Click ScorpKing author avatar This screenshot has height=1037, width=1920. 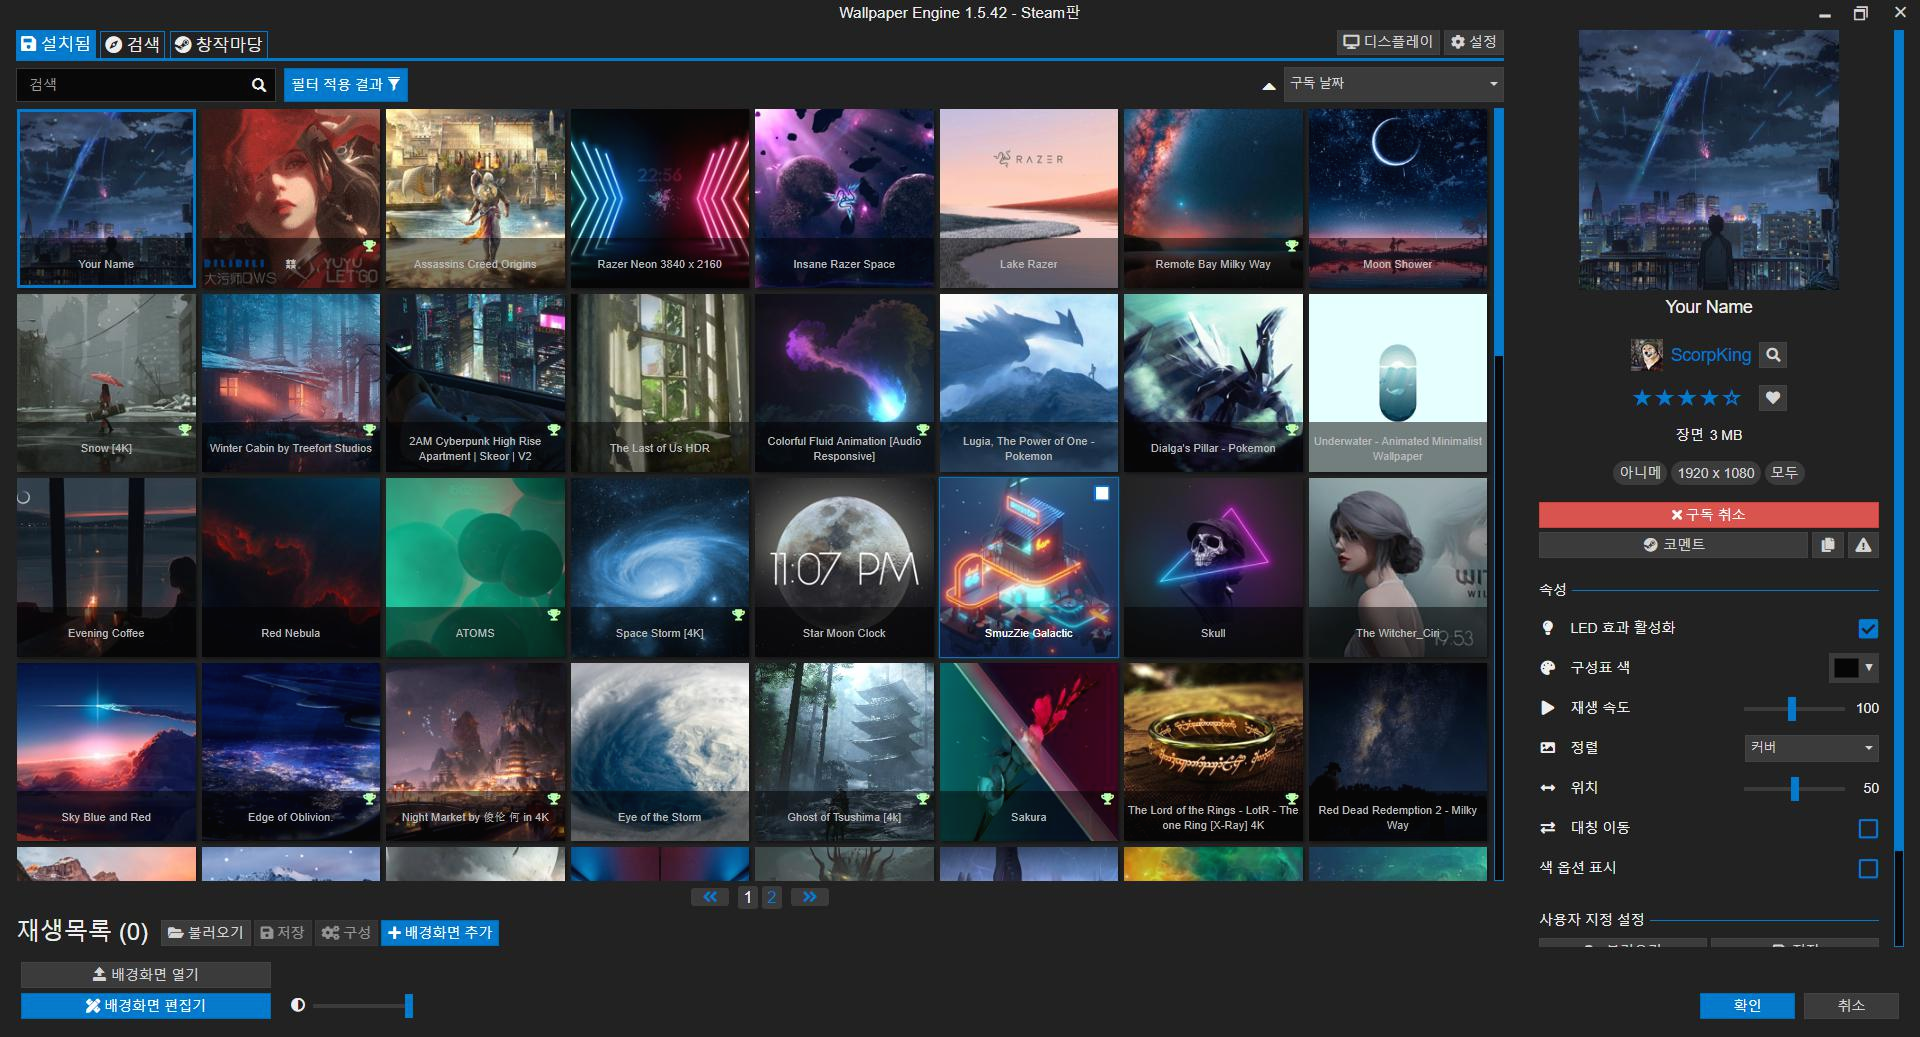pyautogui.click(x=1647, y=355)
